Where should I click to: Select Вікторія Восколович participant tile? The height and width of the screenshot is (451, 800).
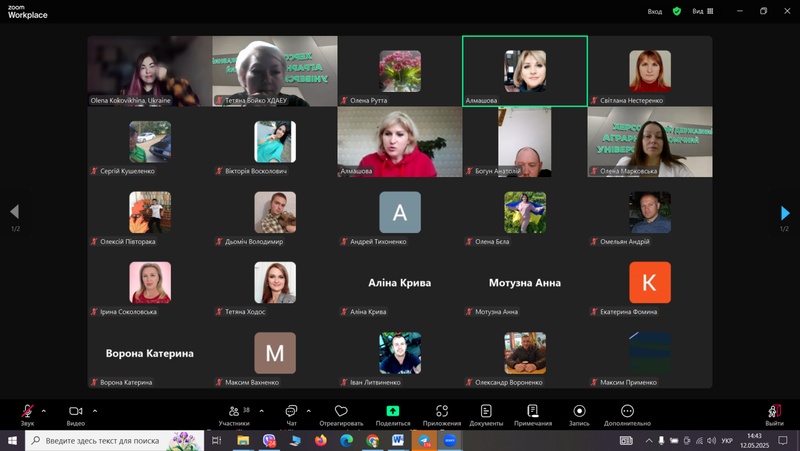click(x=275, y=142)
